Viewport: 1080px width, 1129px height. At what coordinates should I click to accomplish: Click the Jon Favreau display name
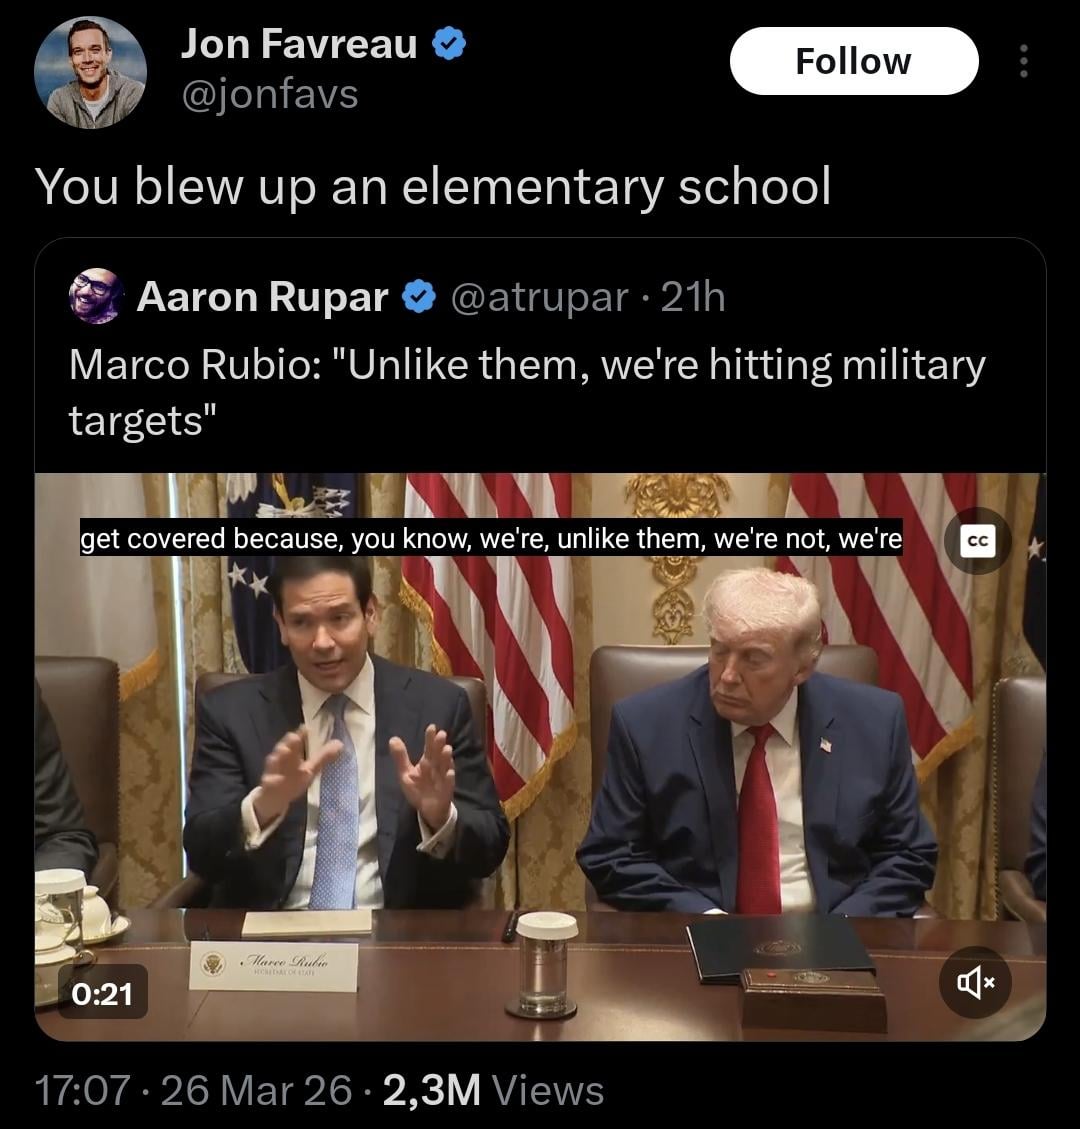coord(298,44)
